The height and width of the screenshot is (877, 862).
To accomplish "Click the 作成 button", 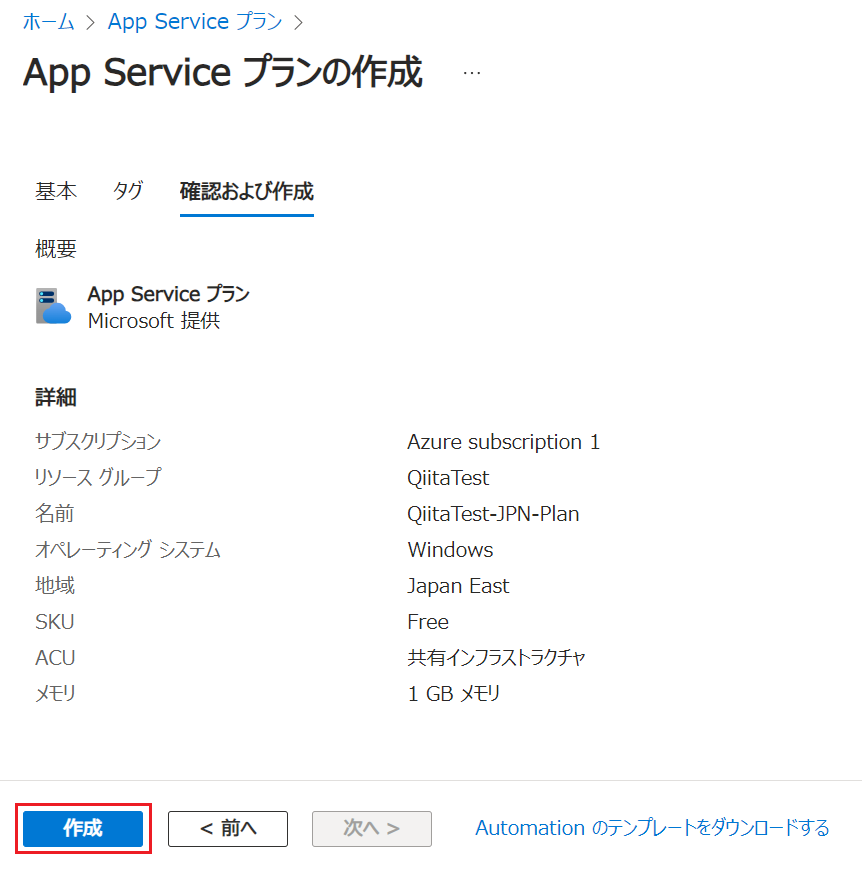I will click(x=83, y=828).
